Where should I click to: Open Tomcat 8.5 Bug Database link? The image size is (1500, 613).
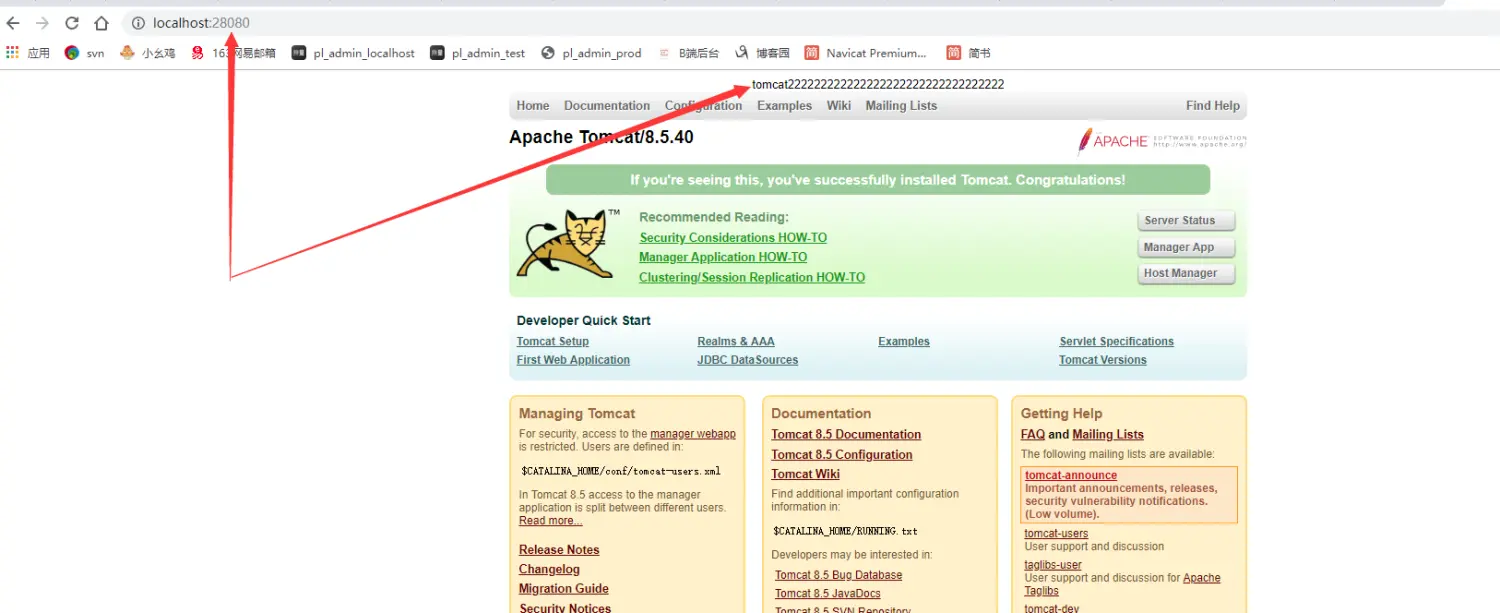click(839, 575)
